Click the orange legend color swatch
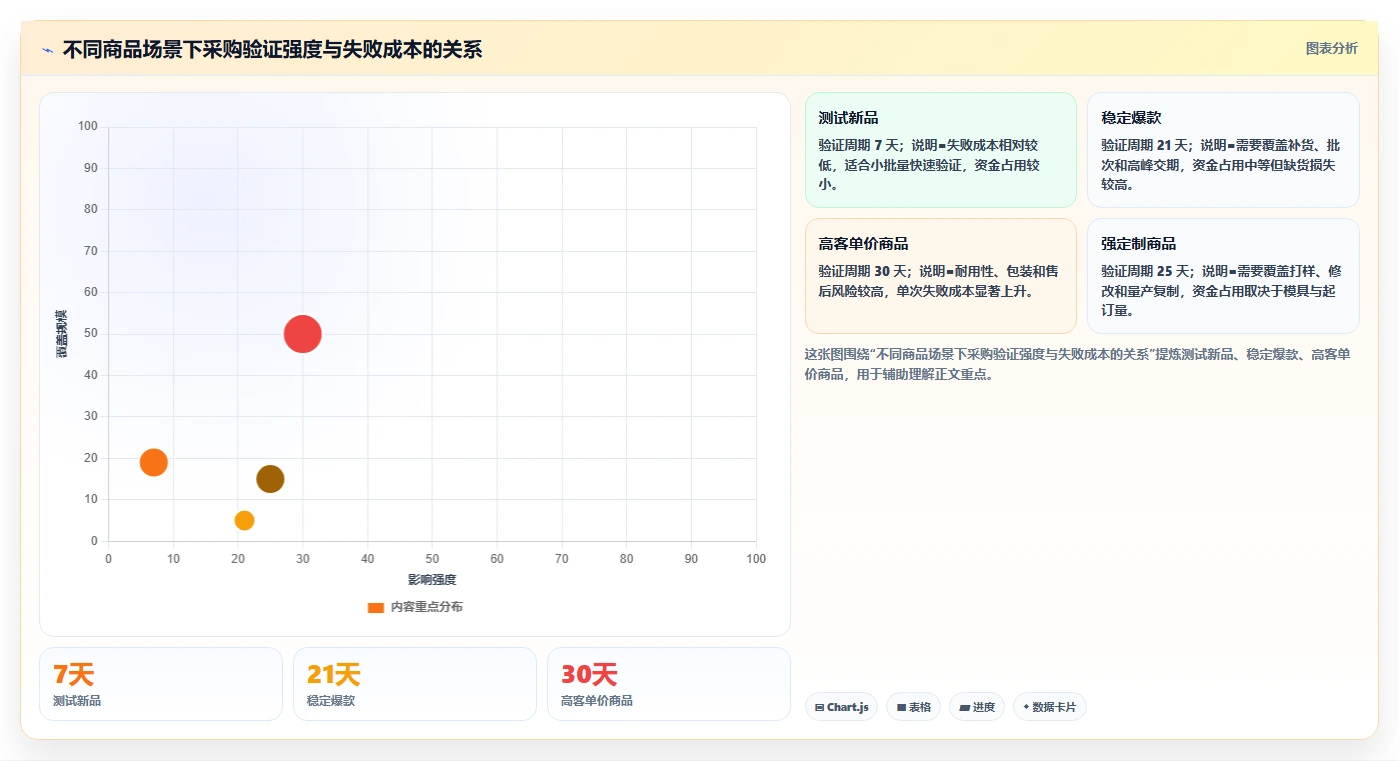Image resolution: width=1399 pixels, height=761 pixels. [x=376, y=607]
